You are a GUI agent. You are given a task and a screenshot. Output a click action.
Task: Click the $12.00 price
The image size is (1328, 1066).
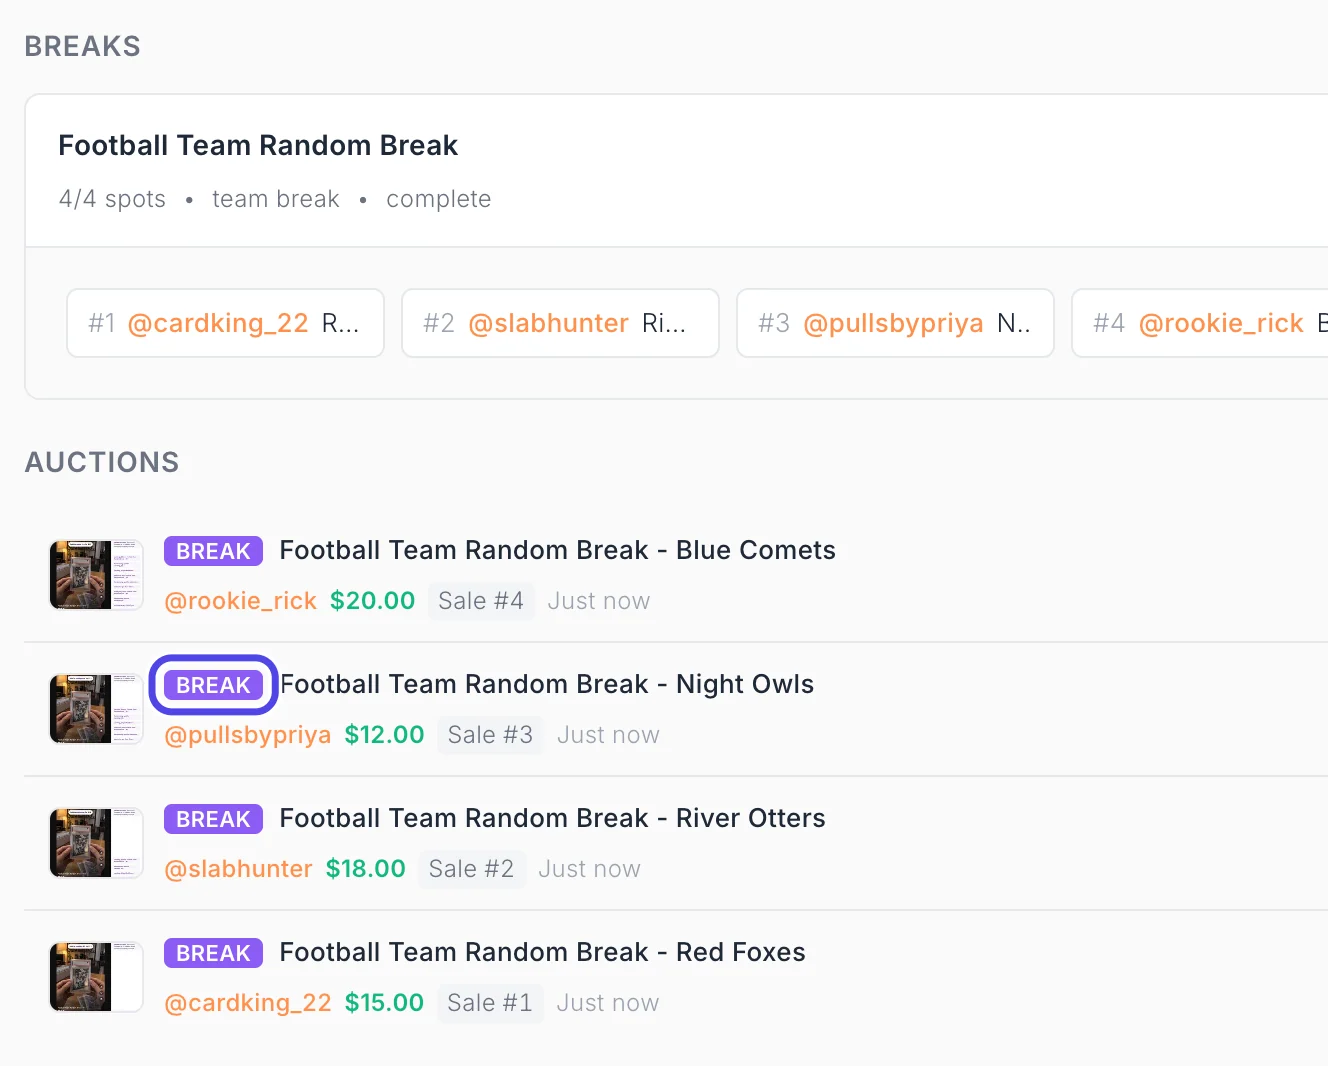(384, 735)
